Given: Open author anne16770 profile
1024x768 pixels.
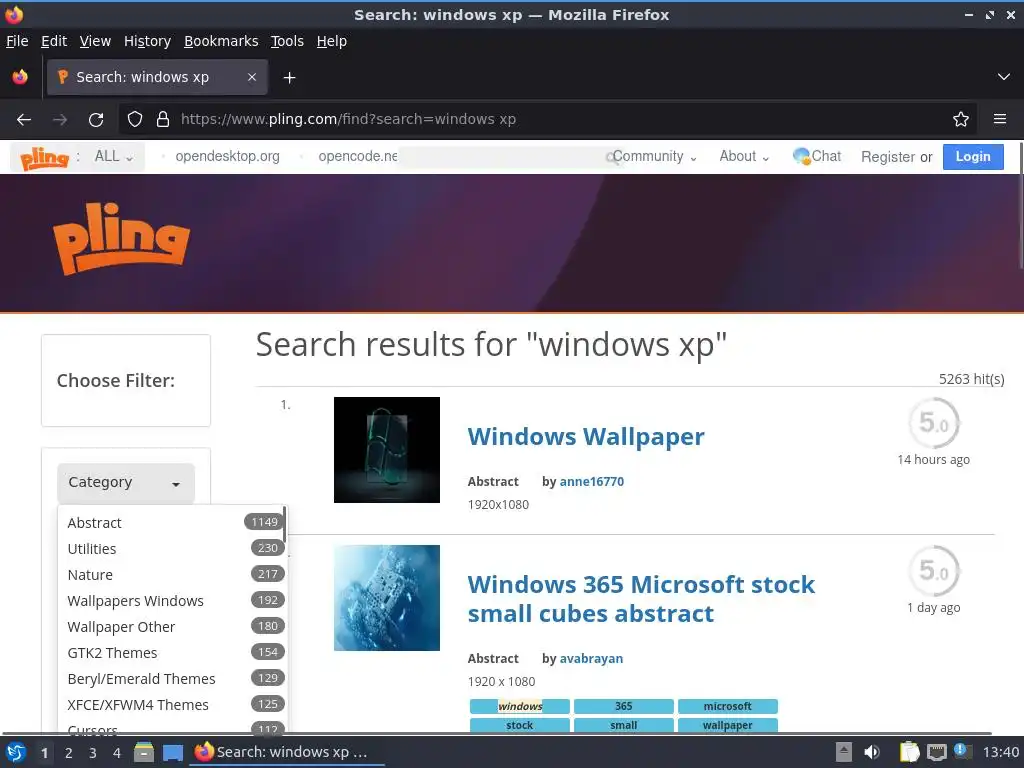Looking at the screenshot, I should coord(592,482).
